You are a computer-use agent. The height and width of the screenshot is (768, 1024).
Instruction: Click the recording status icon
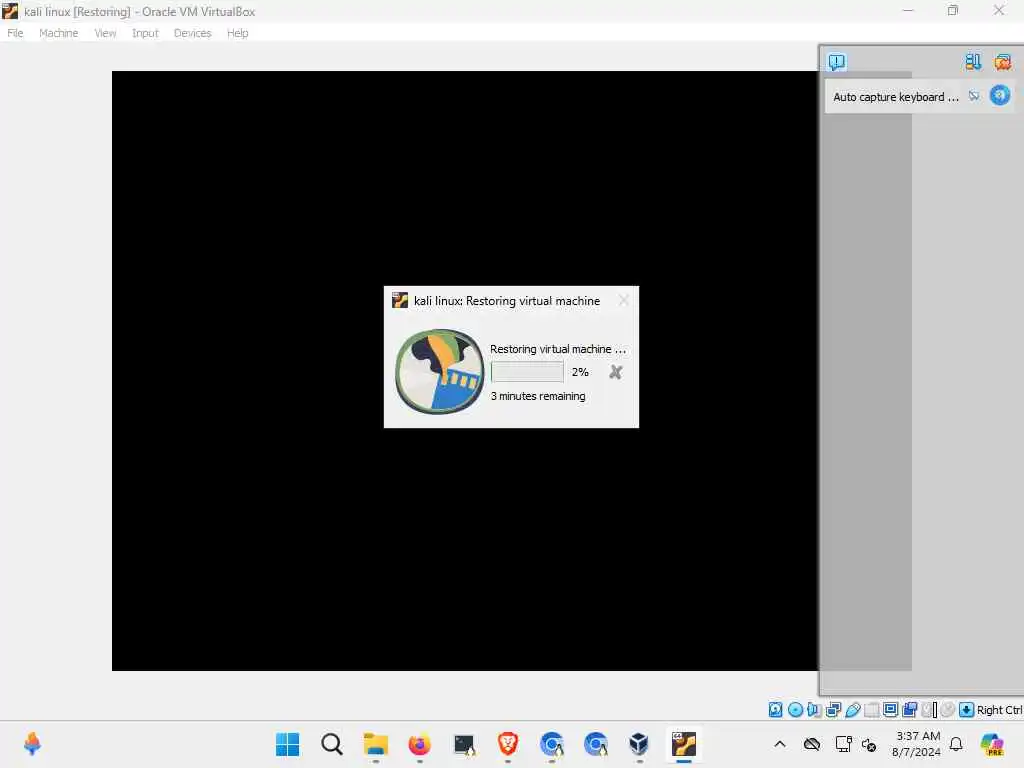click(909, 710)
